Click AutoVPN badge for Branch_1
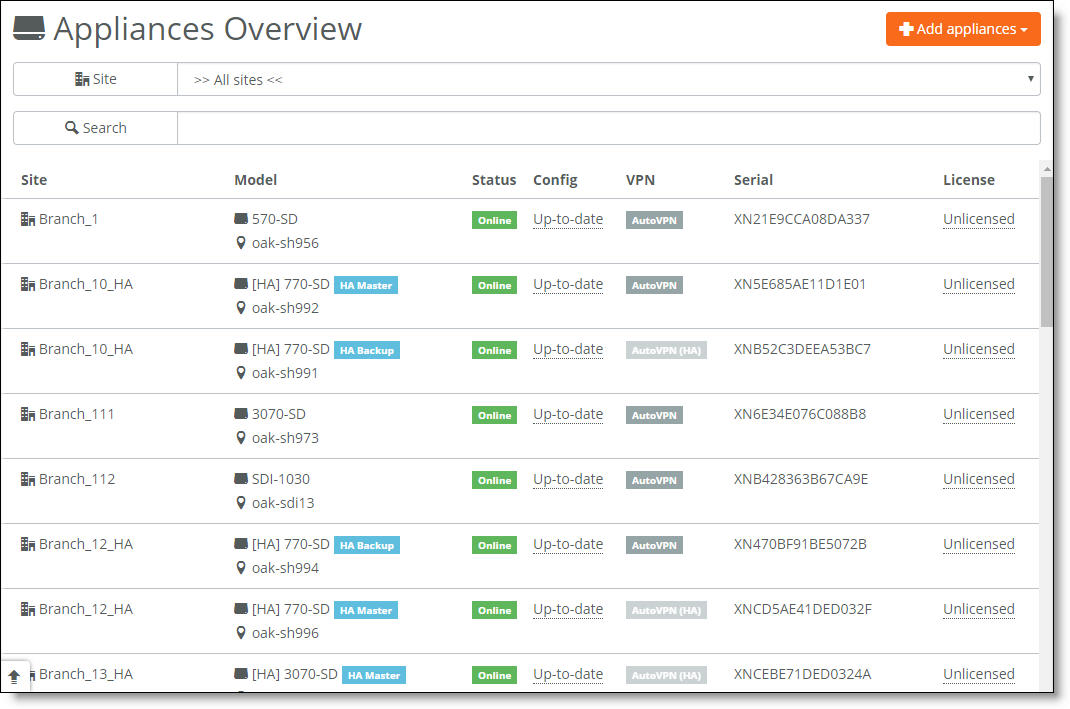The height and width of the screenshot is (709, 1070). (x=654, y=220)
